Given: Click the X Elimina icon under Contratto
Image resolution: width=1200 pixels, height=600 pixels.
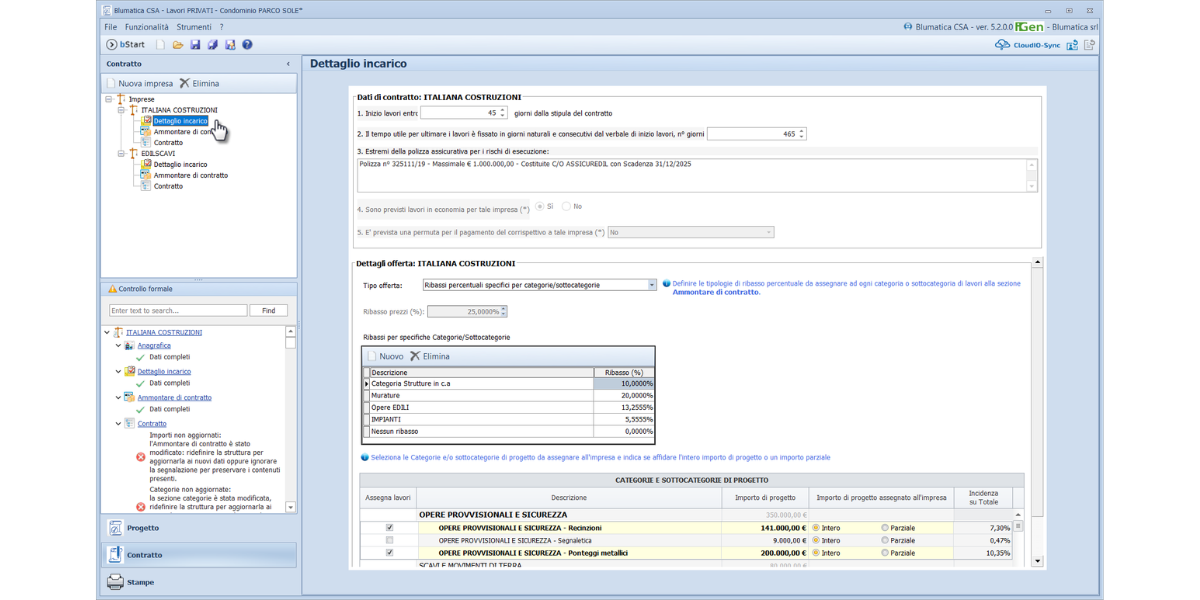Looking at the screenshot, I should [x=185, y=84].
